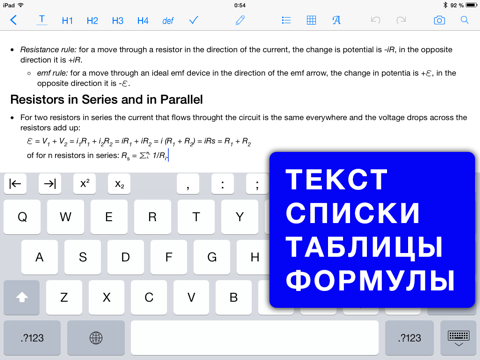This screenshot has width=480, height=360.
Task: Tap the pencil edit icon
Action: [x=240, y=20]
